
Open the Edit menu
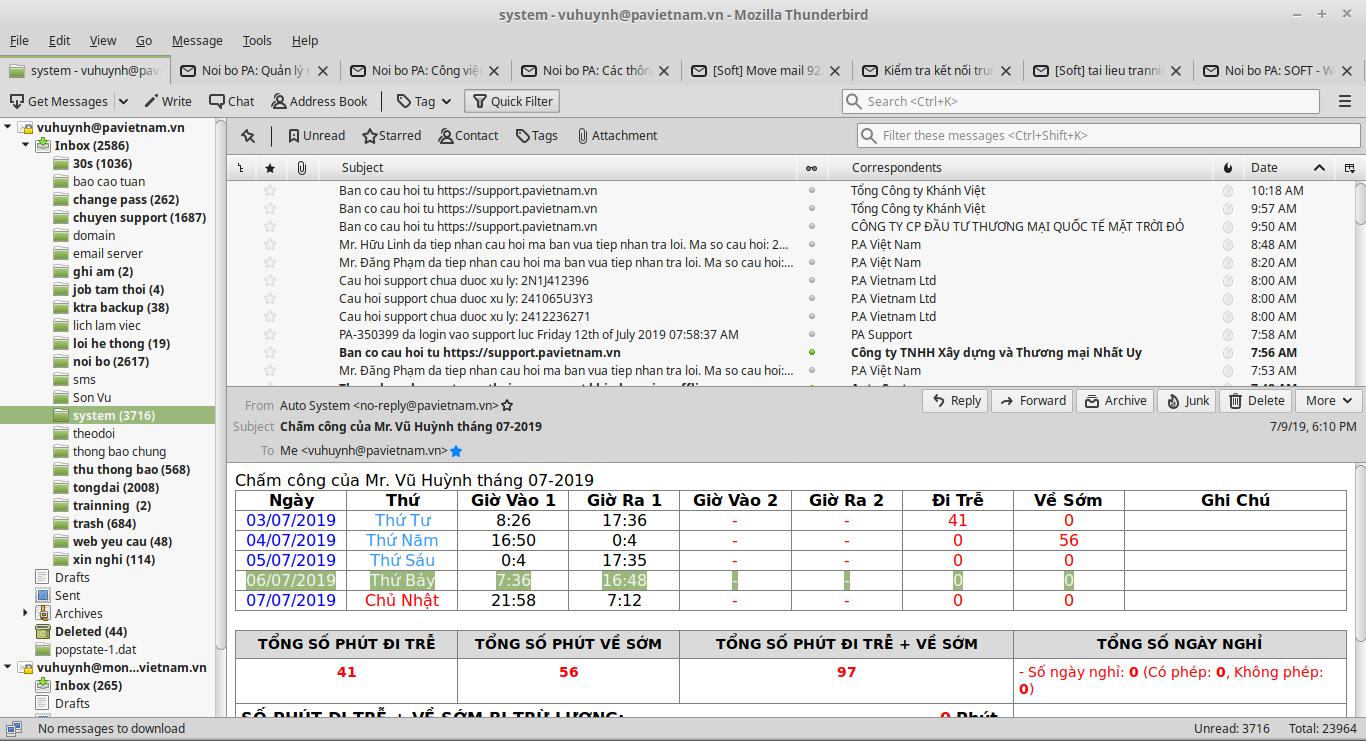pos(60,41)
